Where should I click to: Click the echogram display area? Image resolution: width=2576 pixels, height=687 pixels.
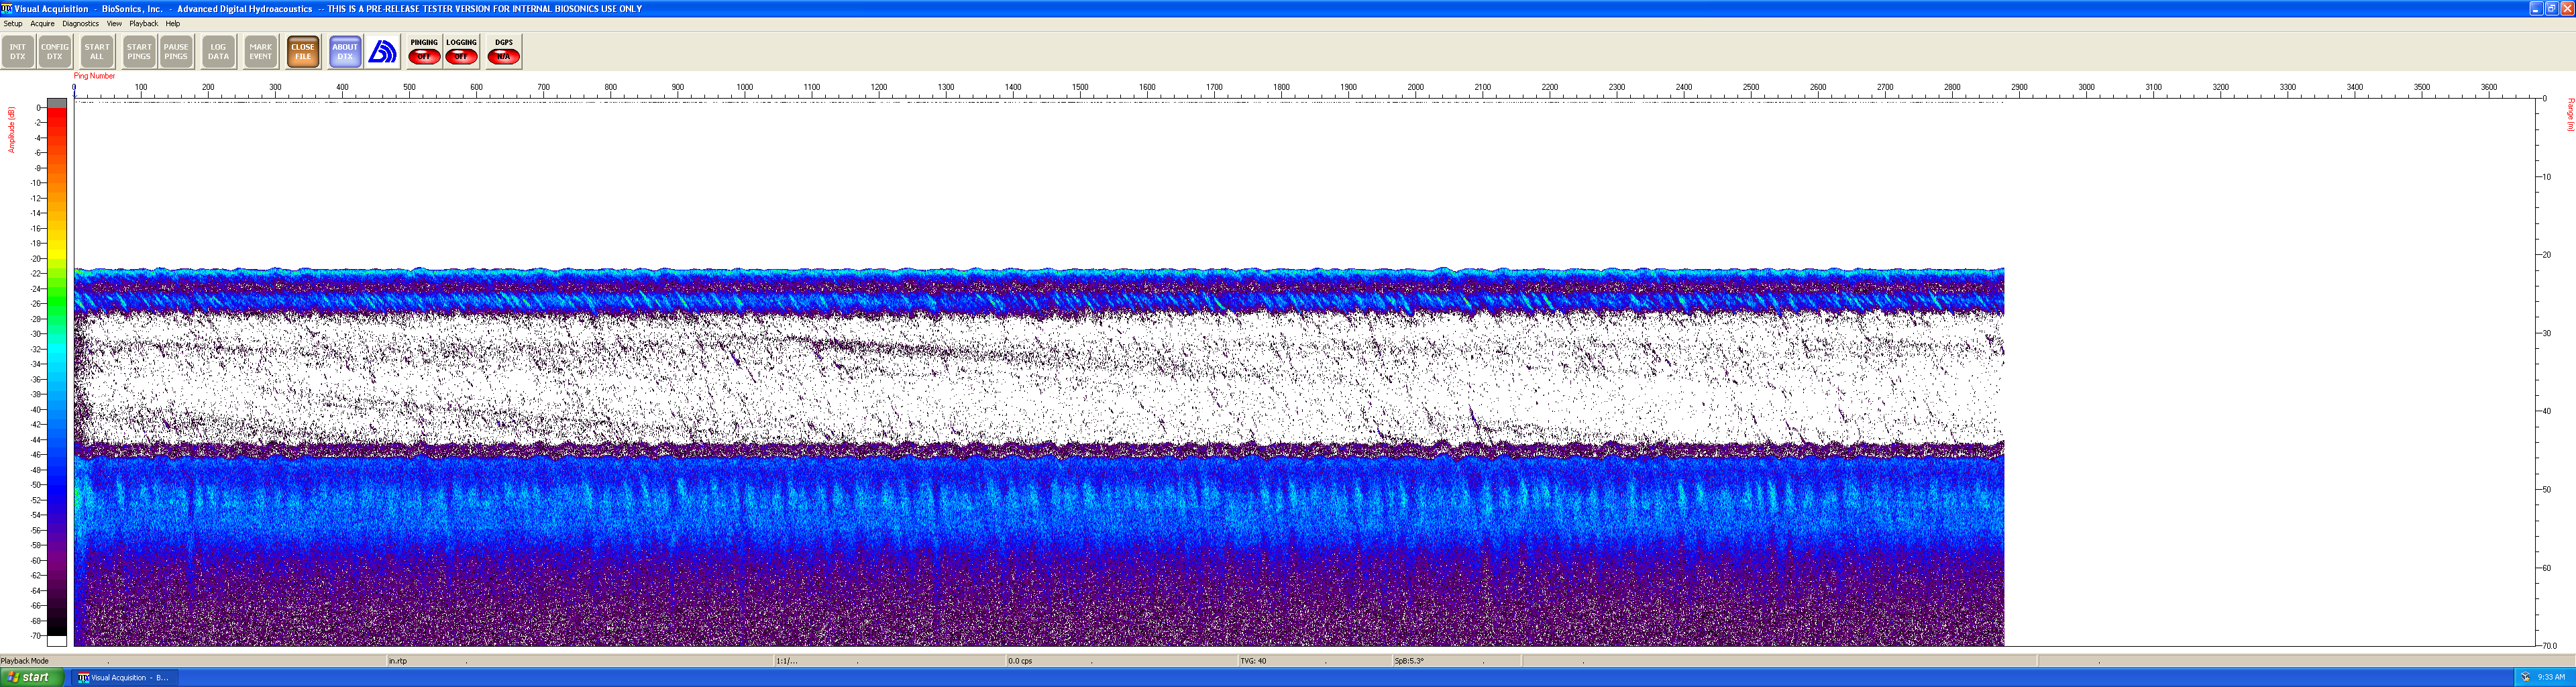tap(1304, 372)
